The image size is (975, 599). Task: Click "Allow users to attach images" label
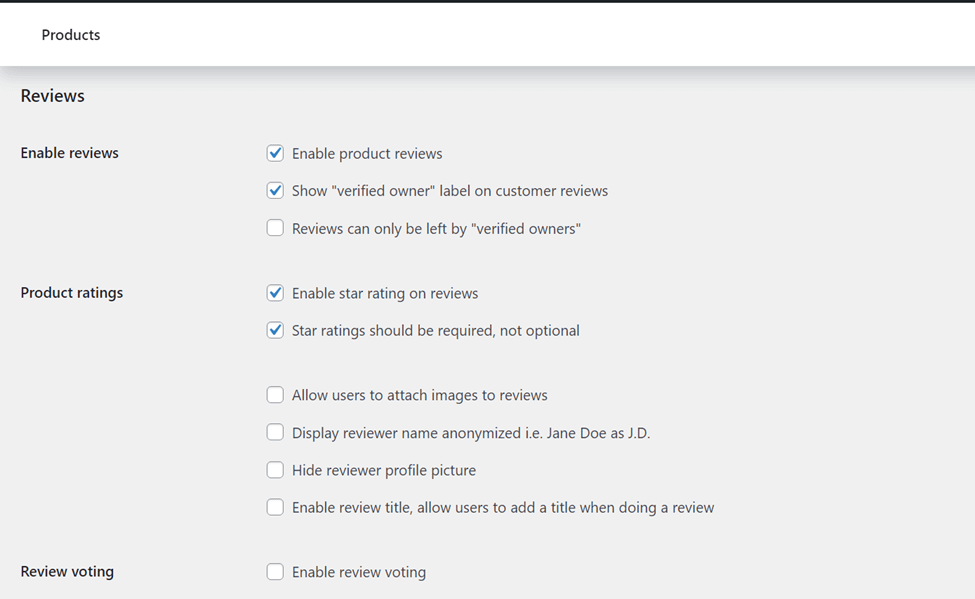[x=420, y=395]
